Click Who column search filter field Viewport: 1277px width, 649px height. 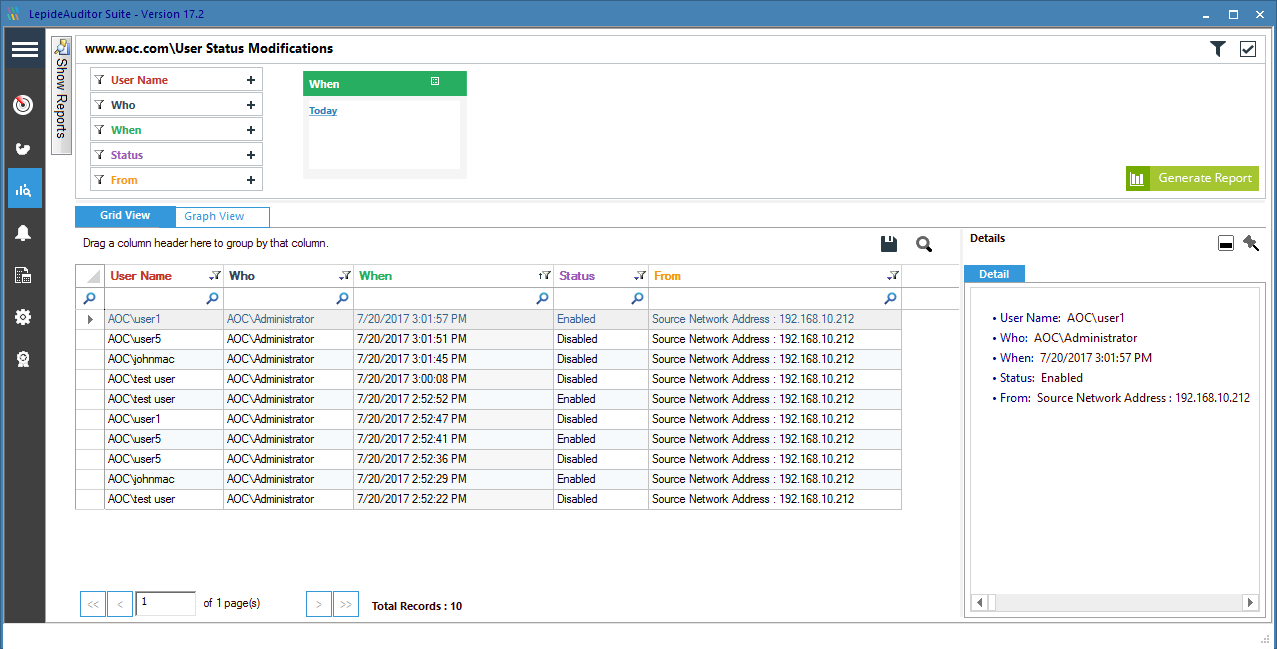[x=288, y=298]
